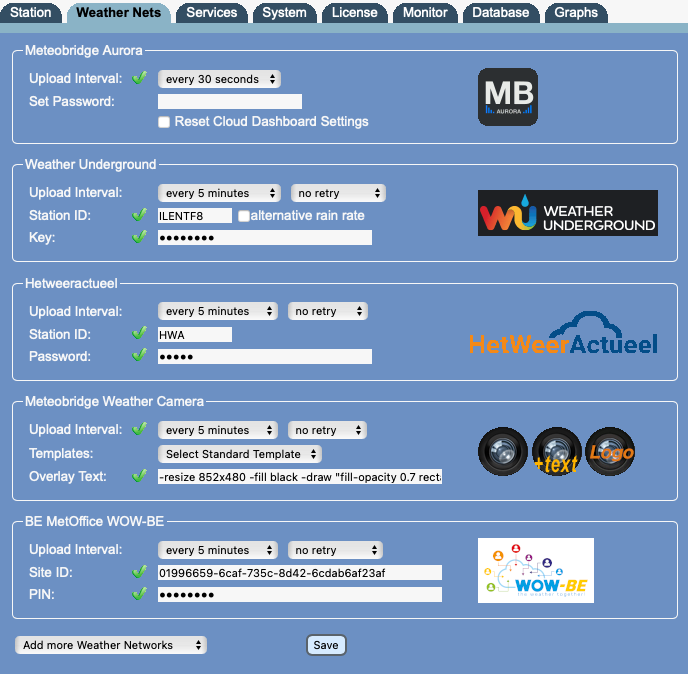The height and width of the screenshot is (674, 688).
Task: Click the Weather Underground logo
Action: click(x=567, y=213)
